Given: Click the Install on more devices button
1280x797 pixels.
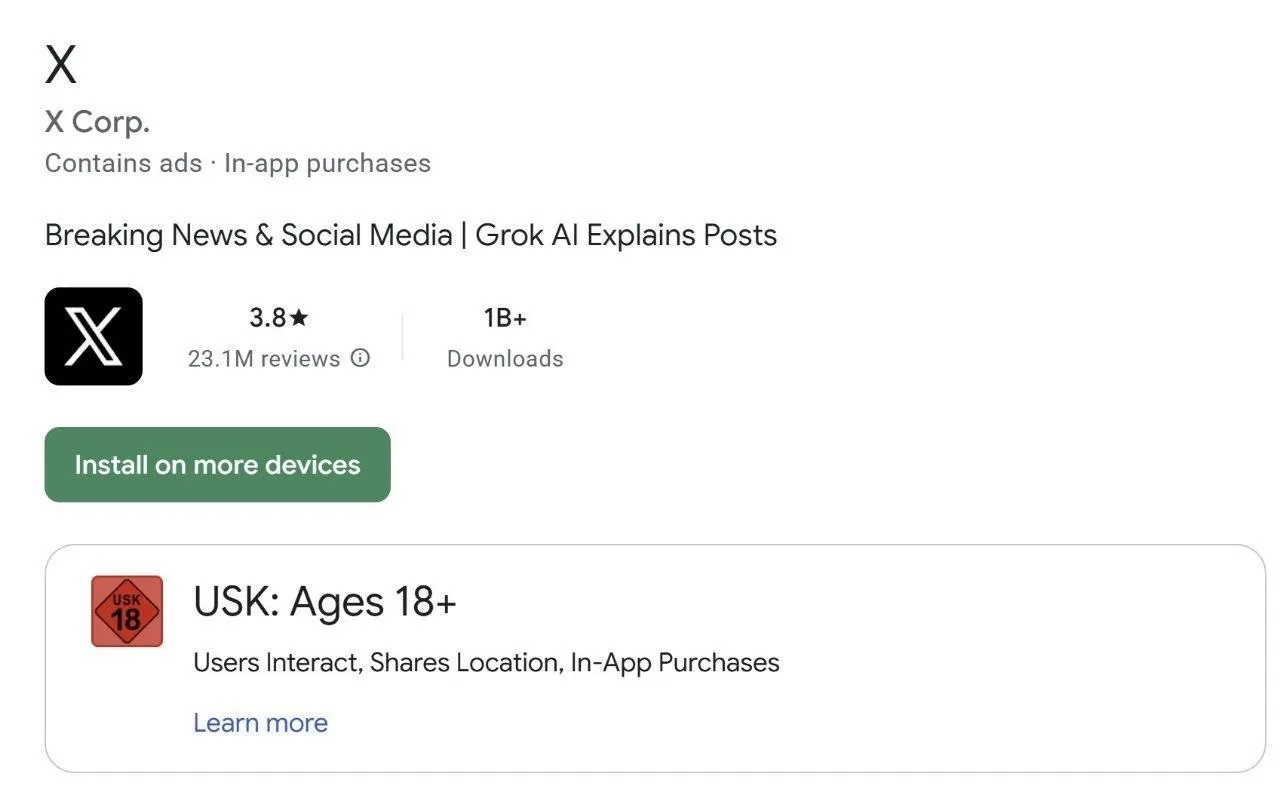Looking at the screenshot, I should coord(217,465).
